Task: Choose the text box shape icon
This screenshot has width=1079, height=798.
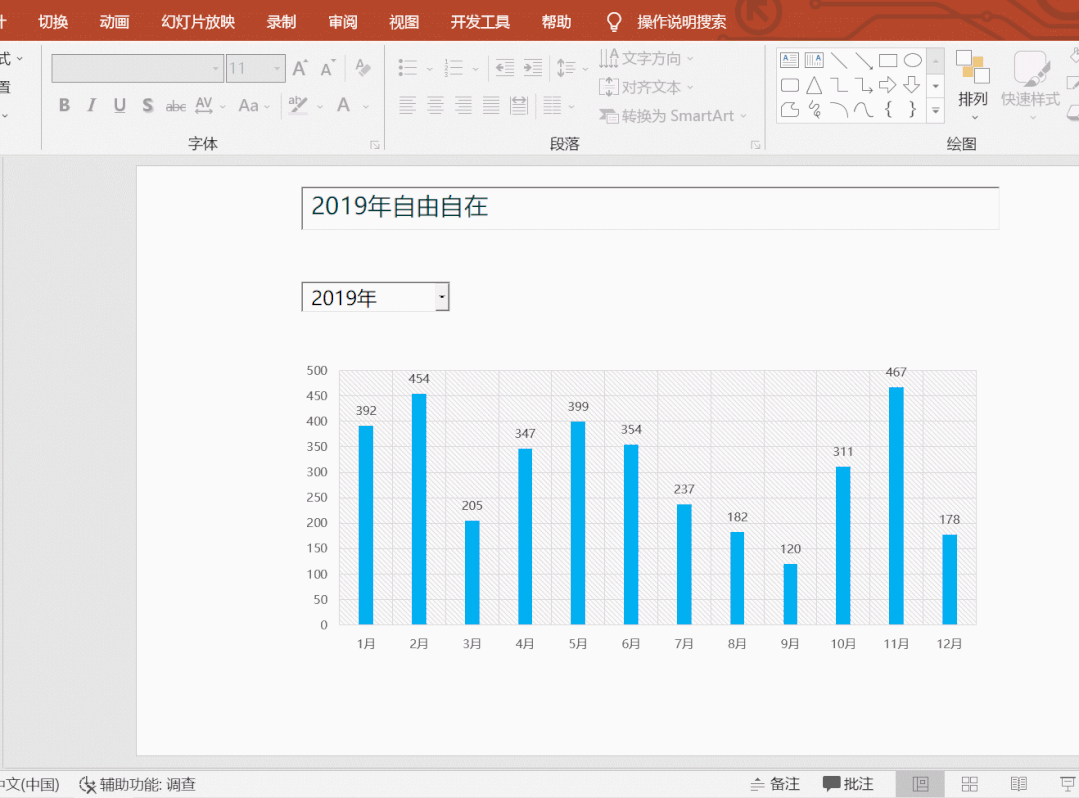Action: coord(789,60)
